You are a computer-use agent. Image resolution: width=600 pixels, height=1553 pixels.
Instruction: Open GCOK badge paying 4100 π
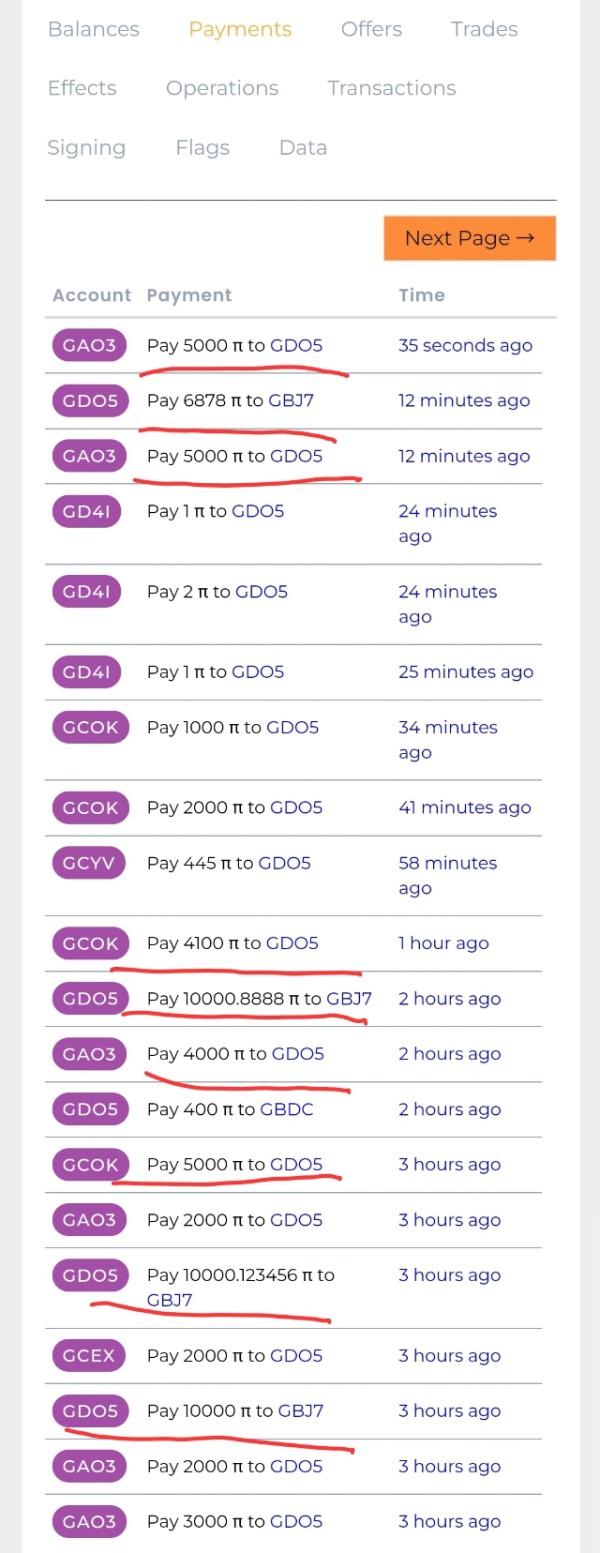point(90,943)
